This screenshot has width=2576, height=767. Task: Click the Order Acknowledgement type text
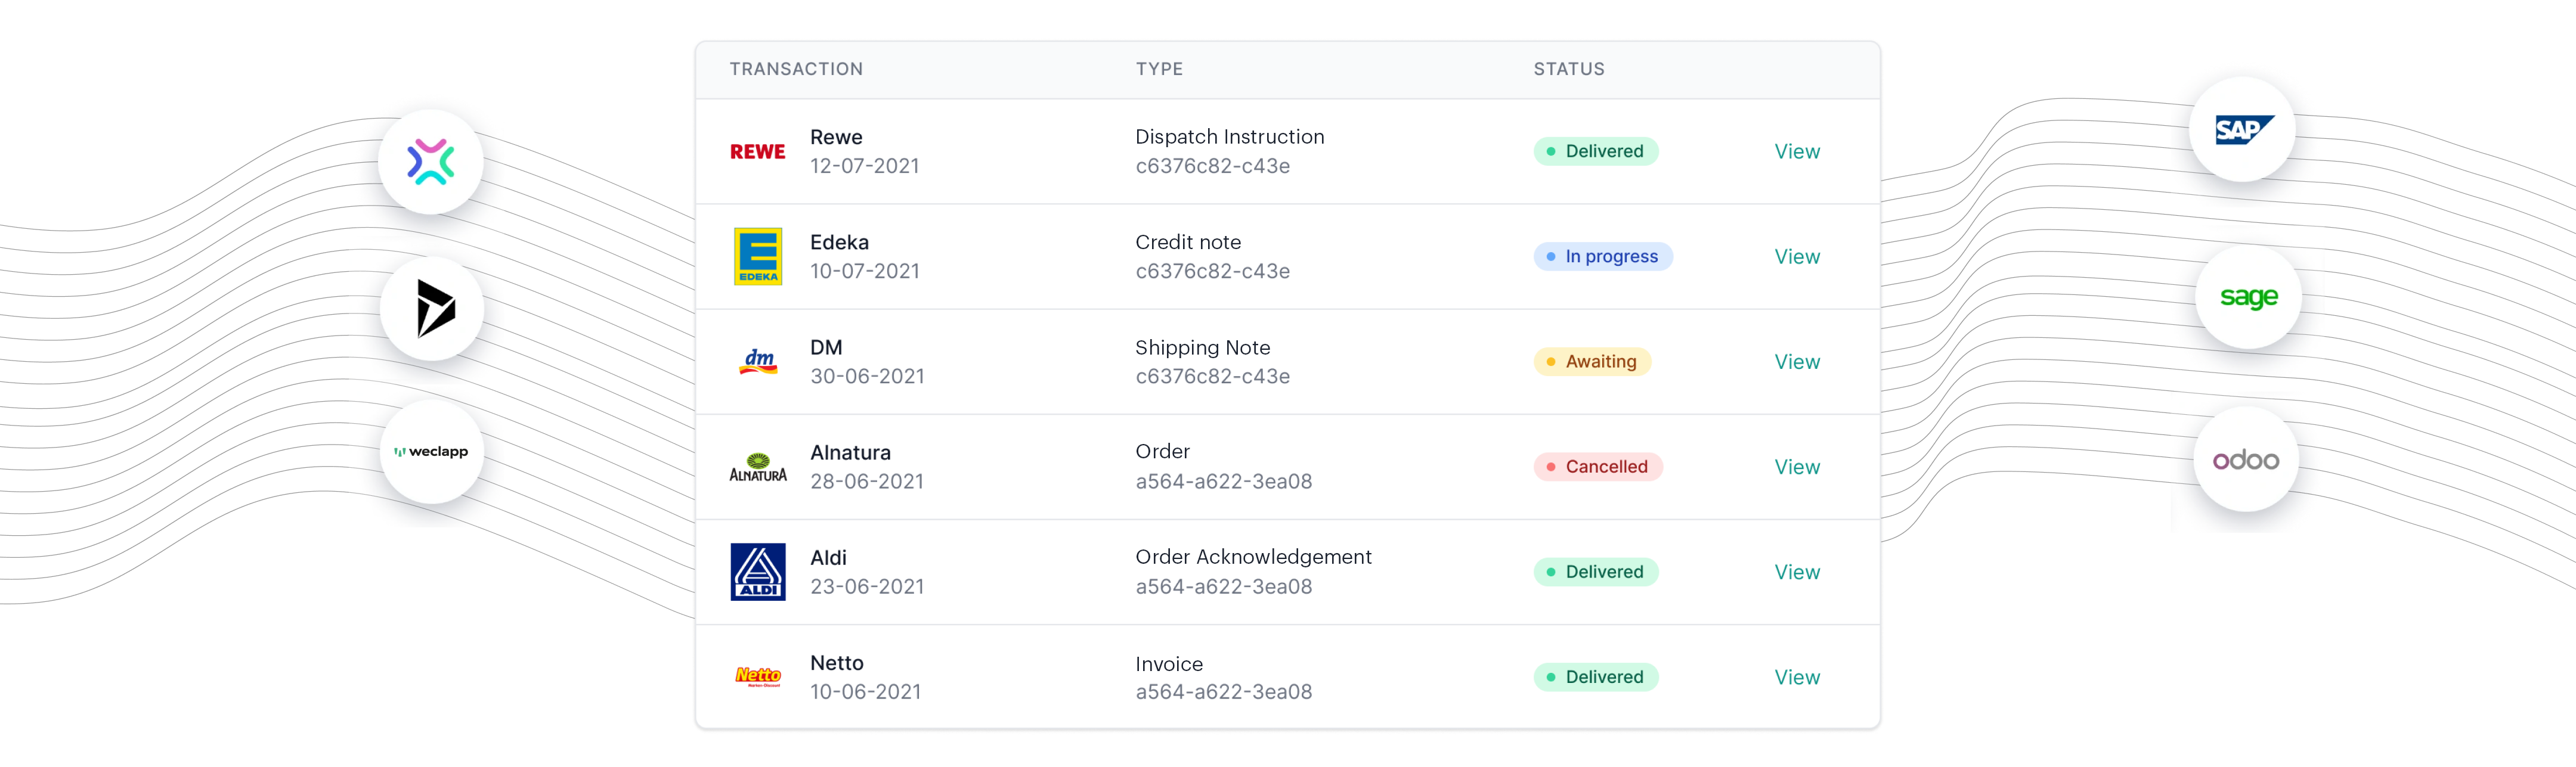(1253, 557)
